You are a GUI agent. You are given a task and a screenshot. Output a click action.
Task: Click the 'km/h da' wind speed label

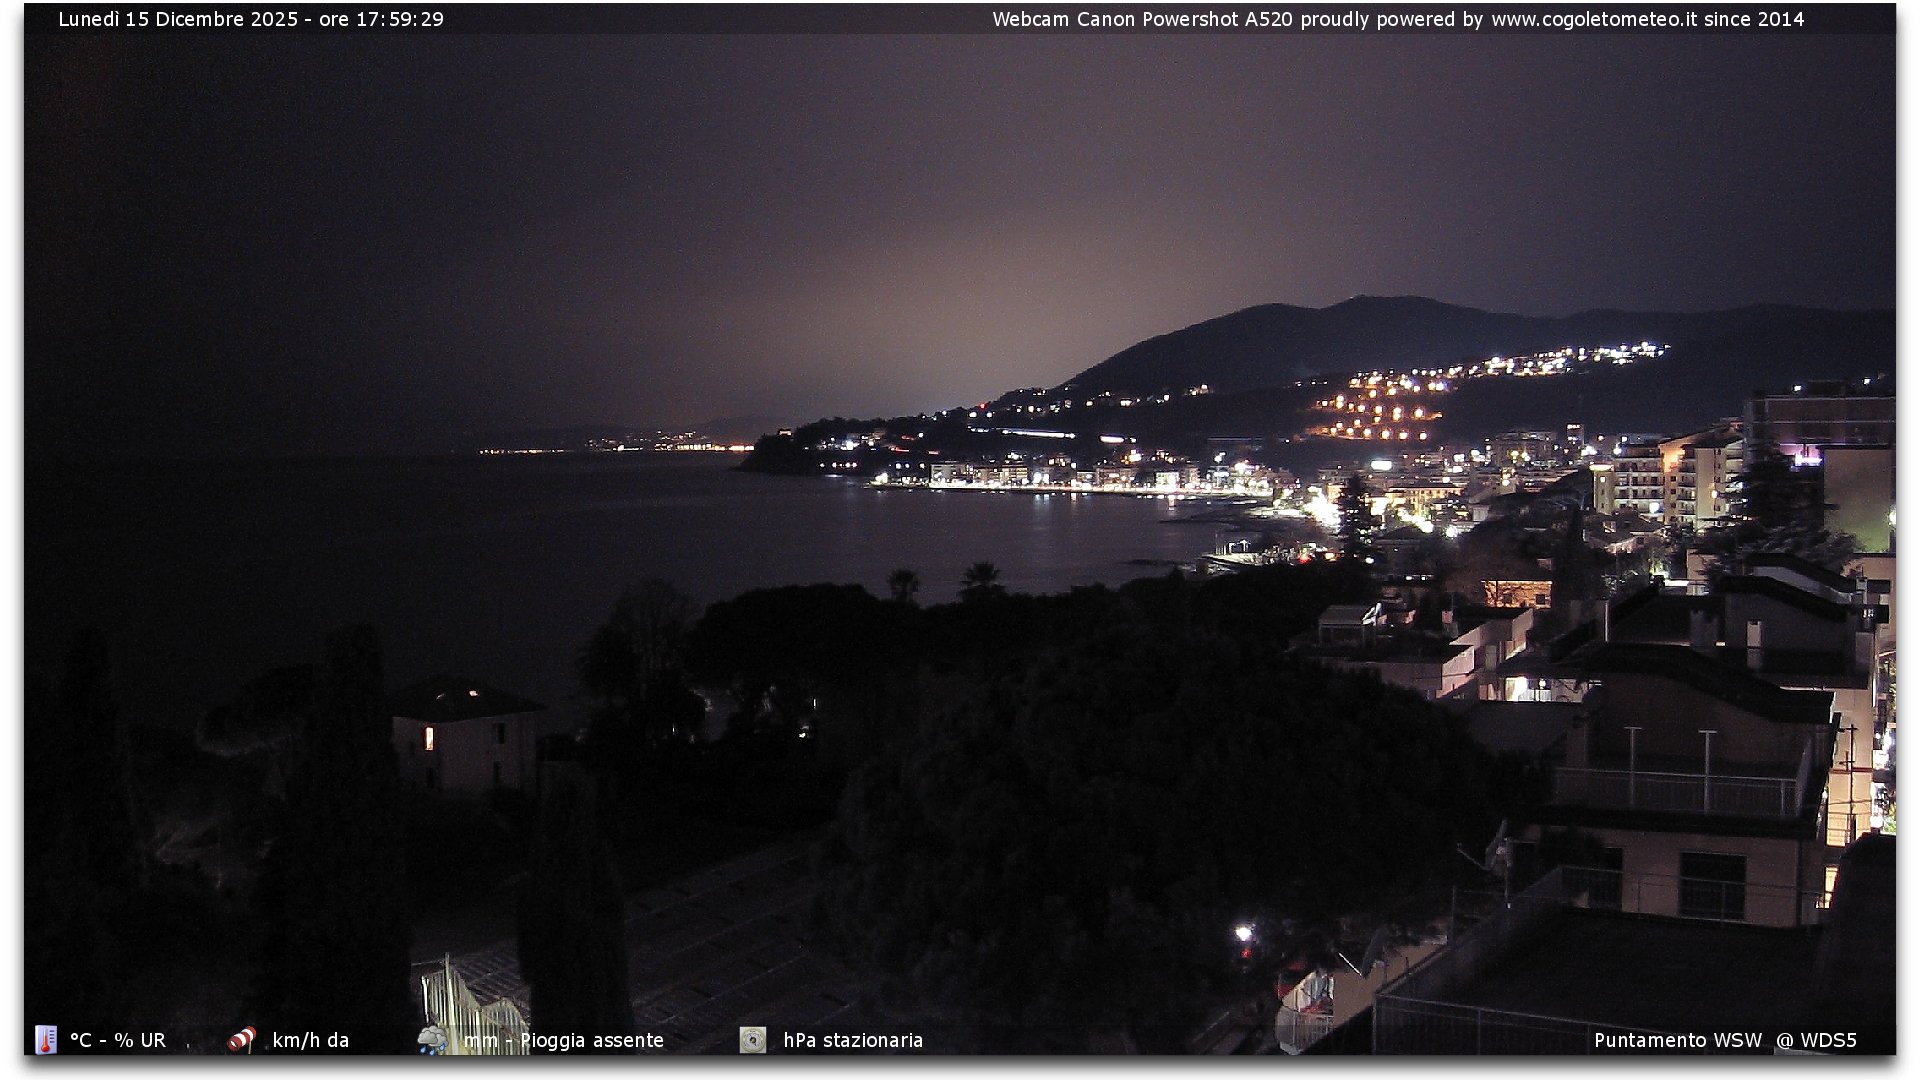pos(311,1040)
